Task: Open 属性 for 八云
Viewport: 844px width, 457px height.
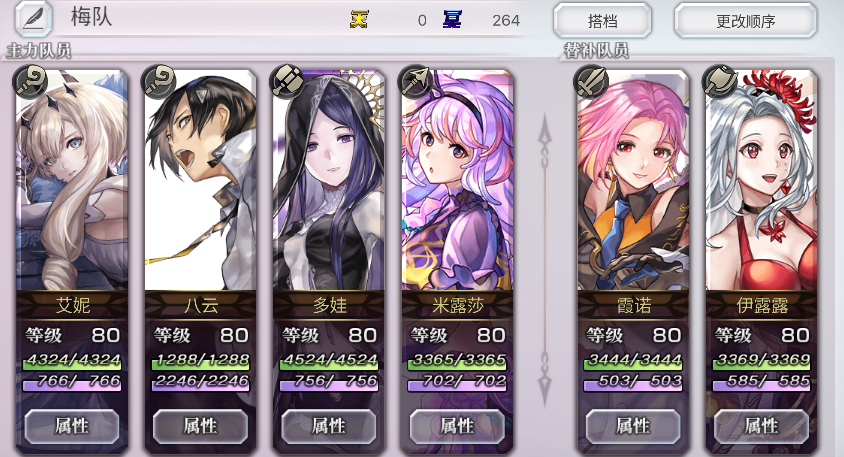Action: tap(200, 426)
